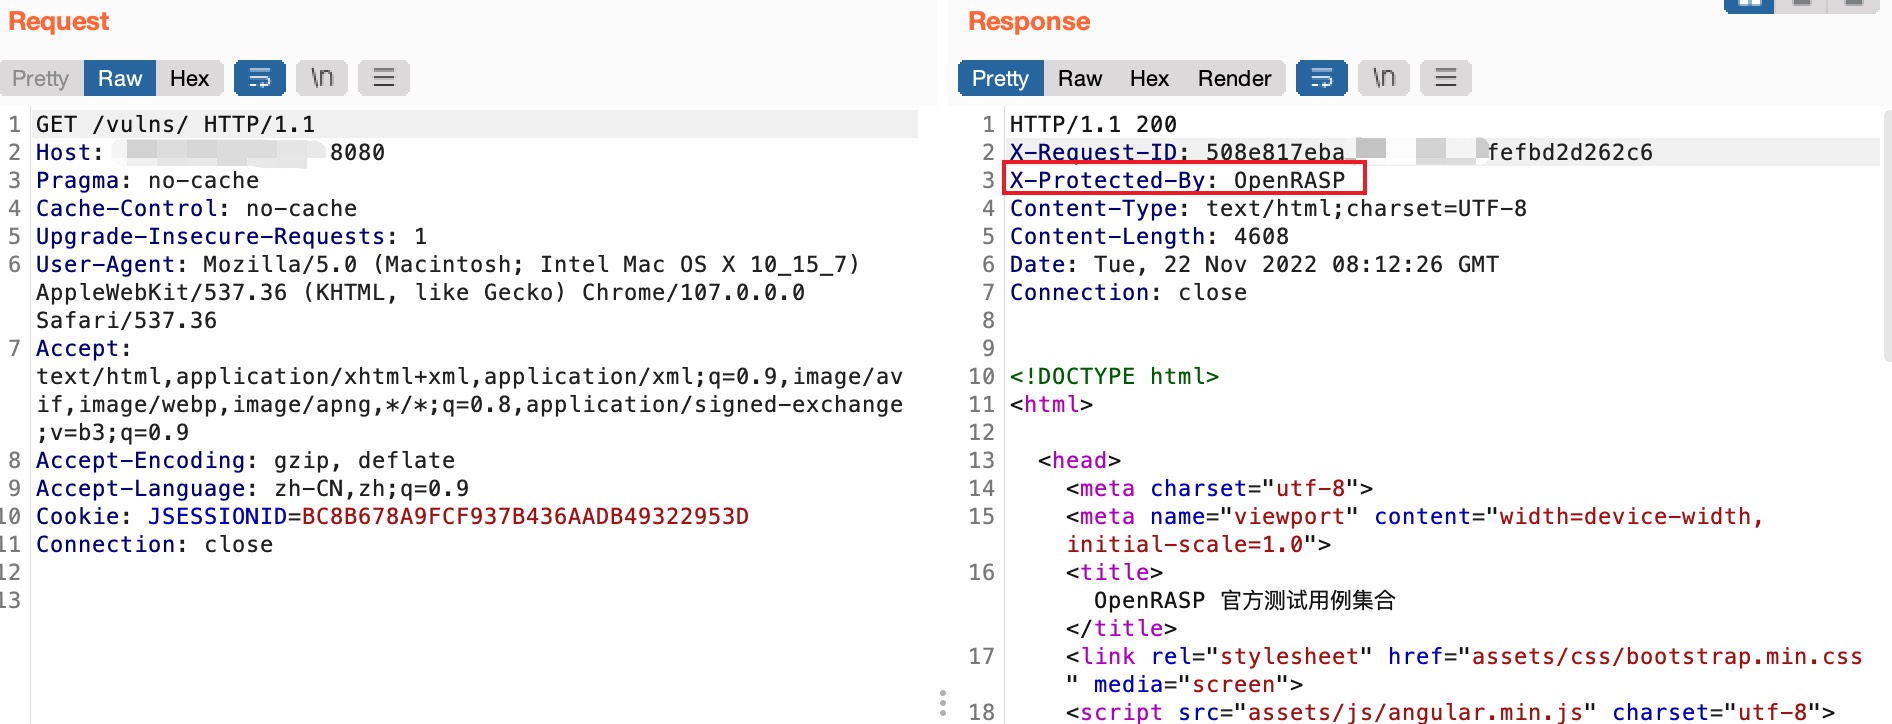Open the Hex tab in Response panel
The image size is (1892, 724).
pos(1149,78)
